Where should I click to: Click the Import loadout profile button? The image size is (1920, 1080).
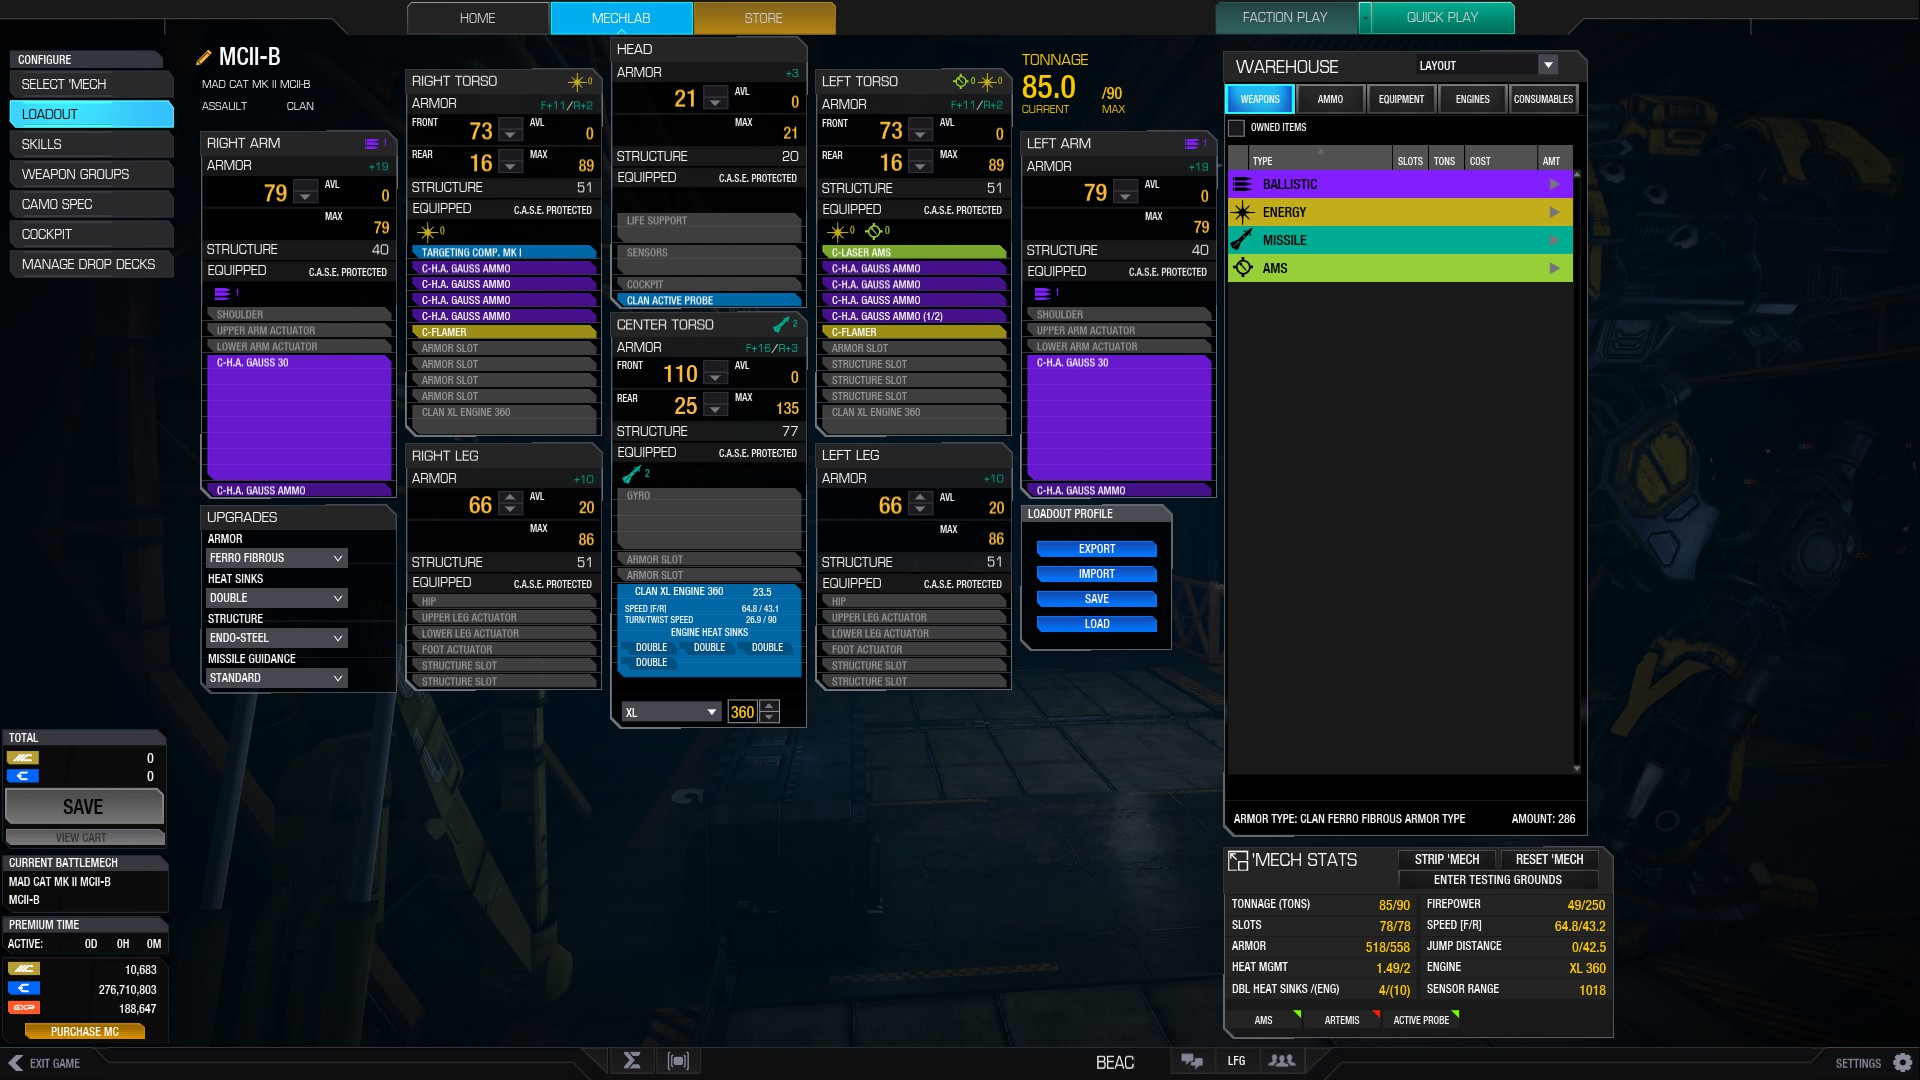pyautogui.click(x=1097, y=574)
